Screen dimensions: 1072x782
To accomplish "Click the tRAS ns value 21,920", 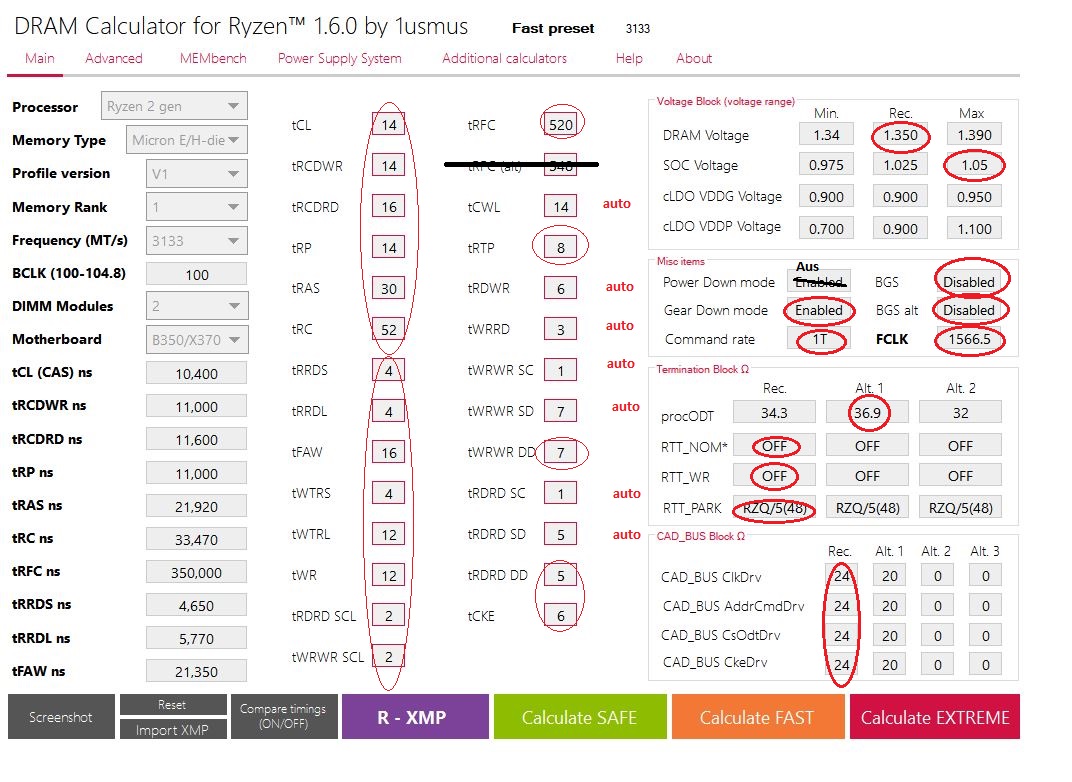I will 197,507.
